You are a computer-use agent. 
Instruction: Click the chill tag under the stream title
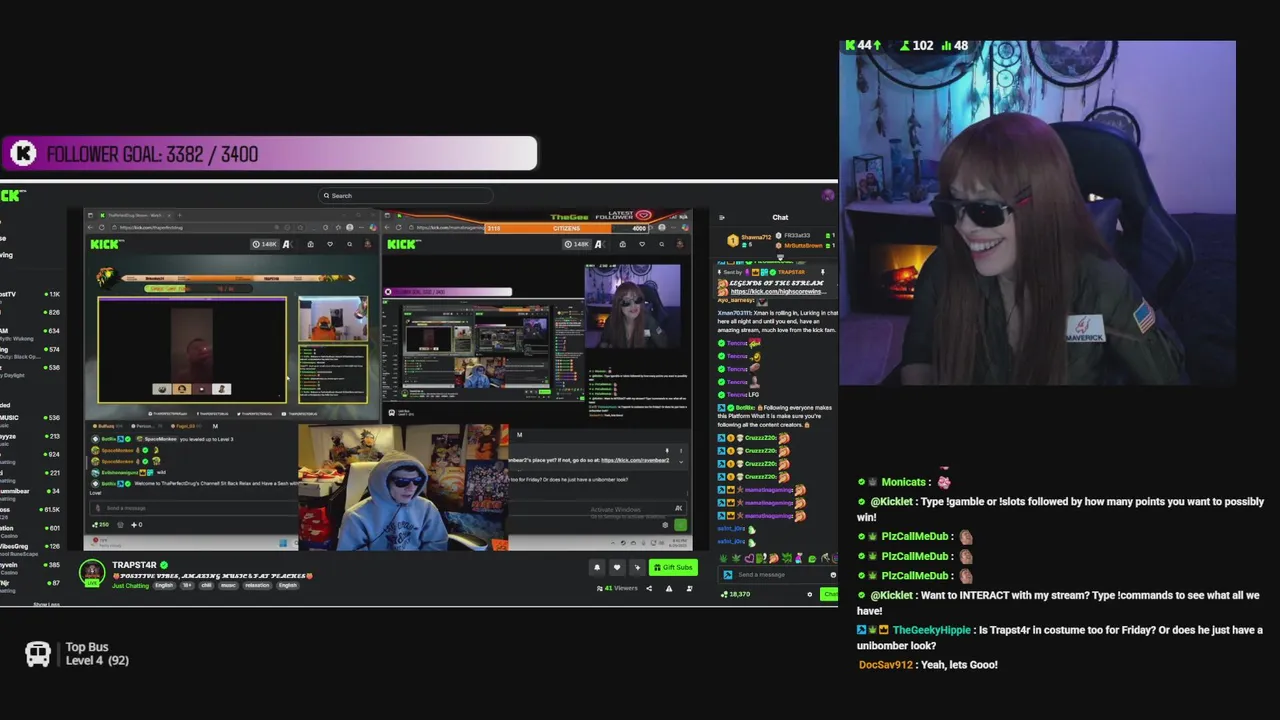(x=207, y=585)
